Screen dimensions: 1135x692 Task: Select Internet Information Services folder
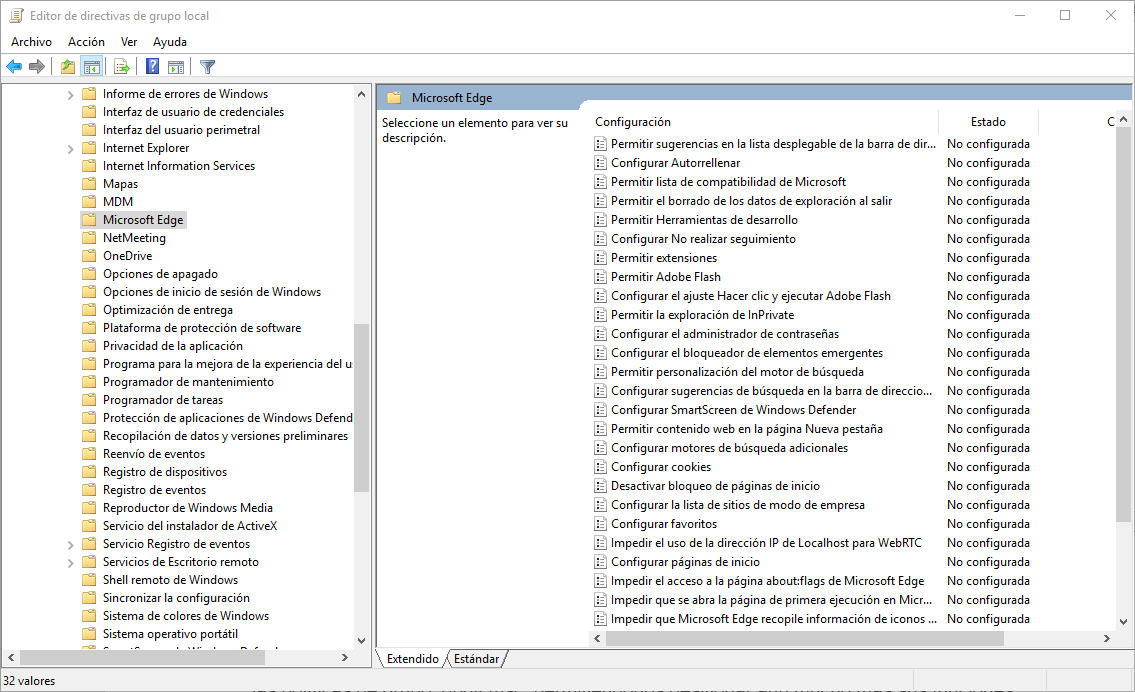click(x=179, y=166)
